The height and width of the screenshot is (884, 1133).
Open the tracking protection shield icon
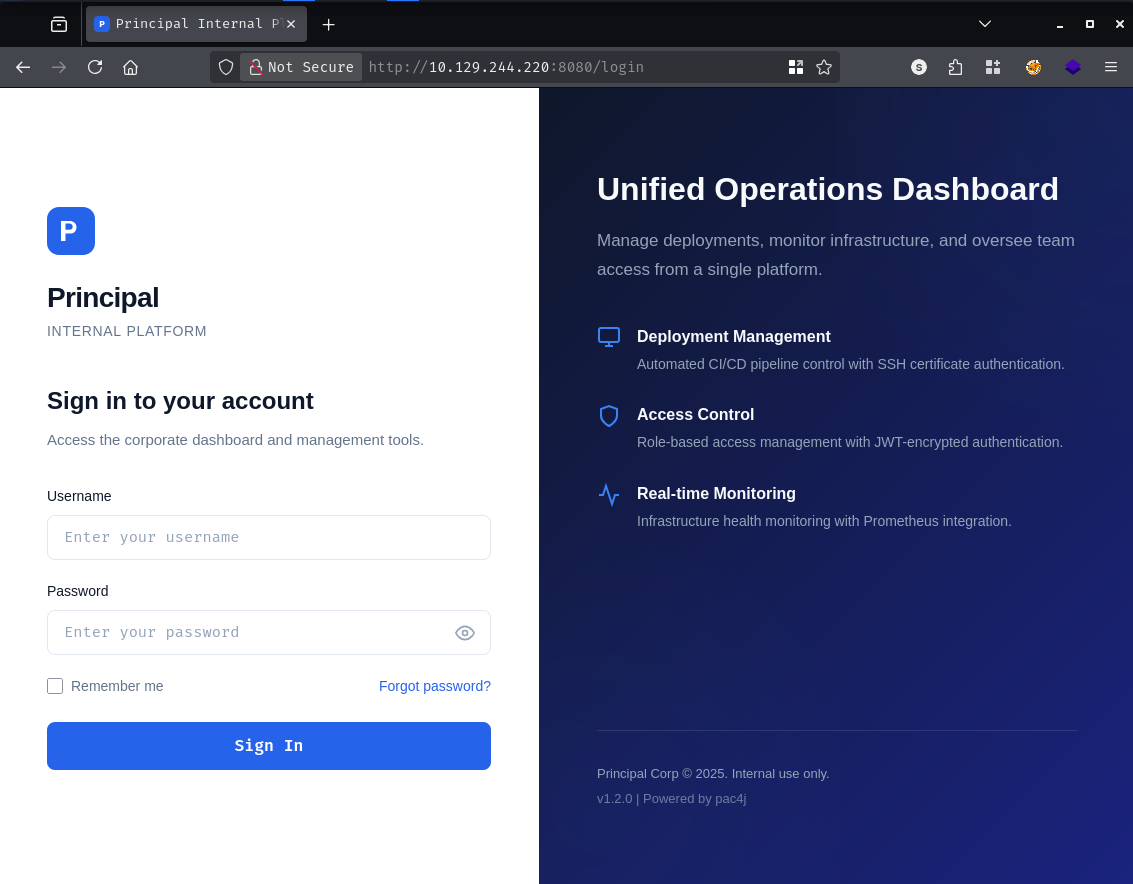(226, 67)
